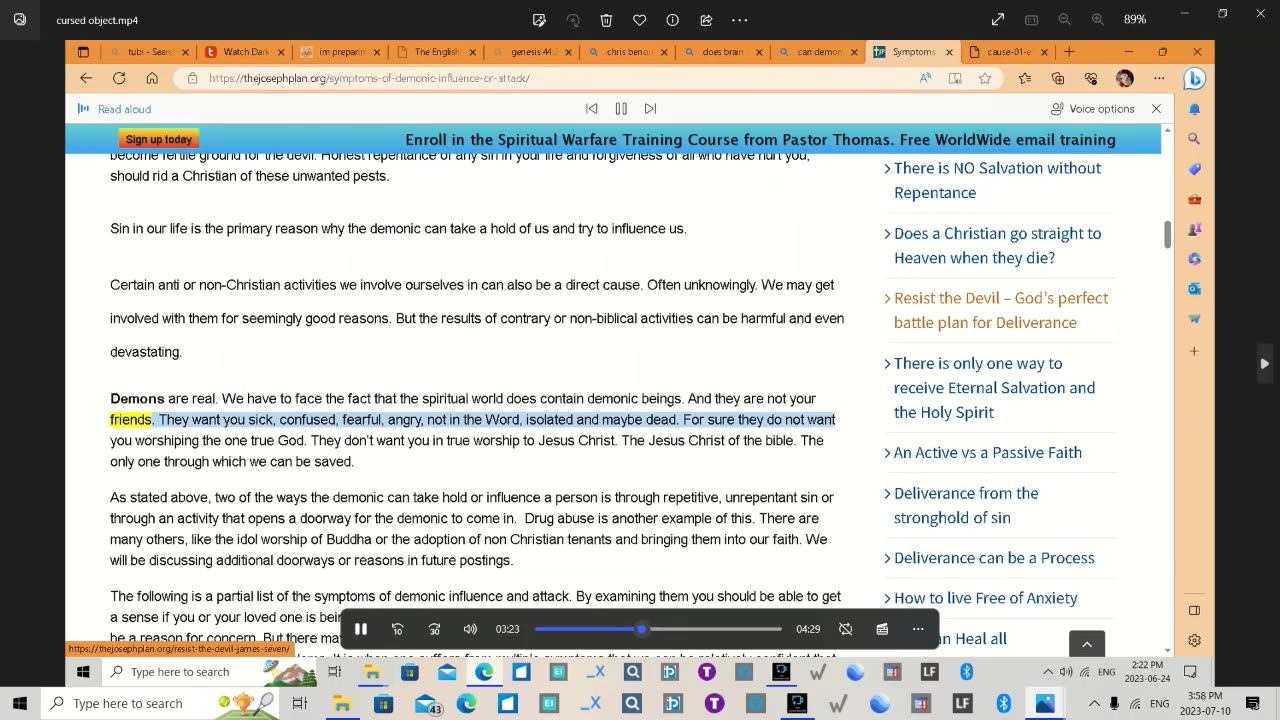Screen dimensions: 1280x720
Task: Open Edge sidebar shopping tag icon
Action: tap(1194, 169)
